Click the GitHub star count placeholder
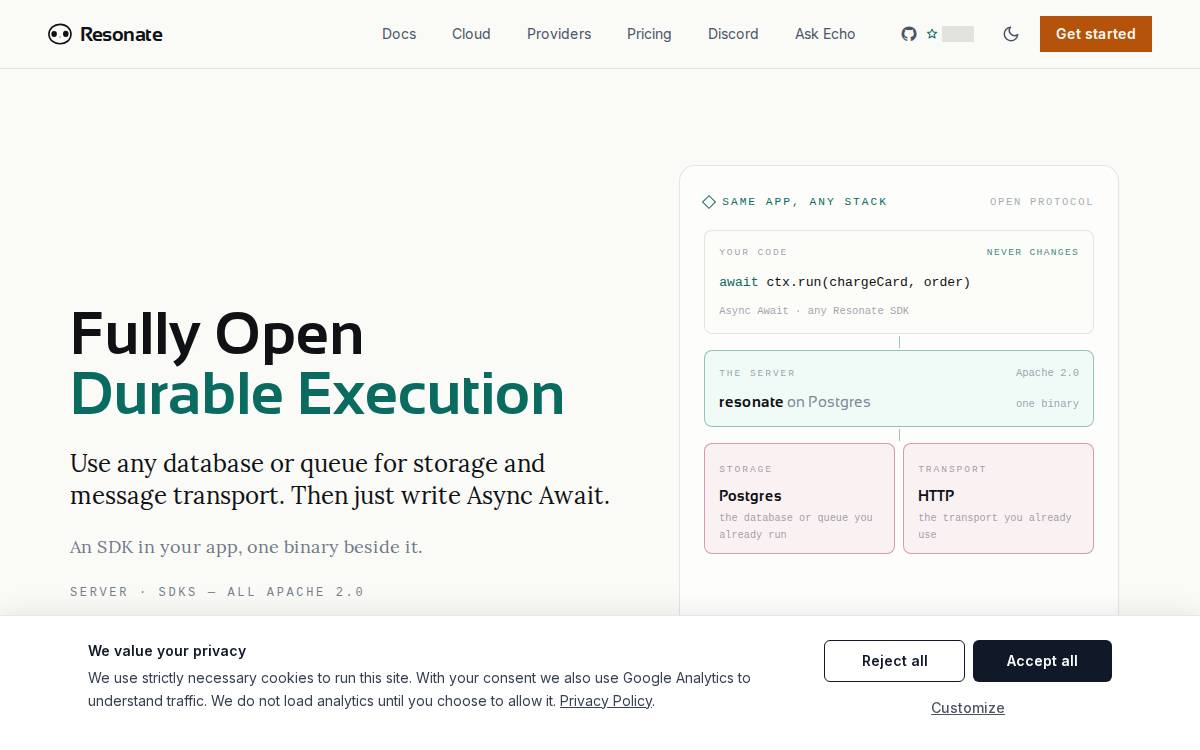1200x750 pixels. (x=958, y=34)
